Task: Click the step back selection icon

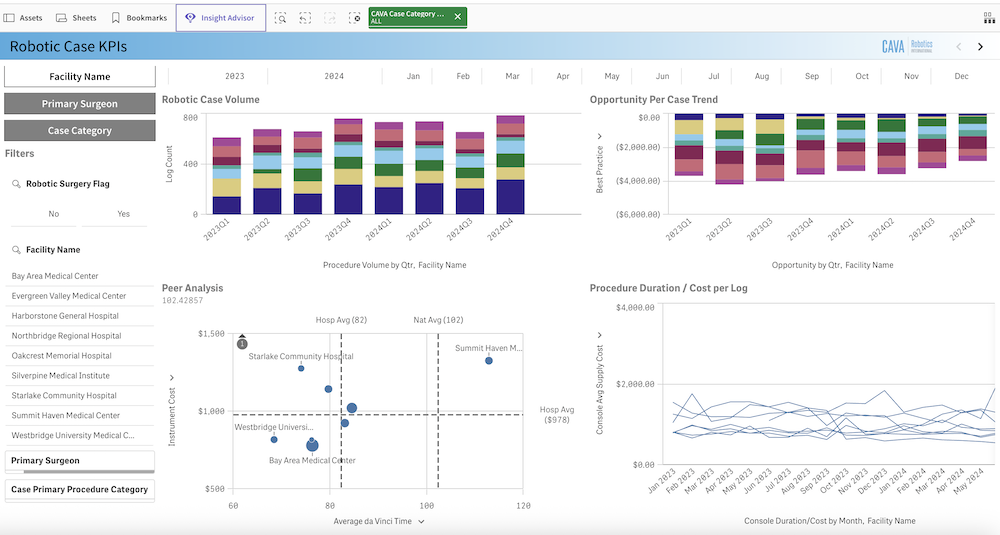Action: click(305, 18)
